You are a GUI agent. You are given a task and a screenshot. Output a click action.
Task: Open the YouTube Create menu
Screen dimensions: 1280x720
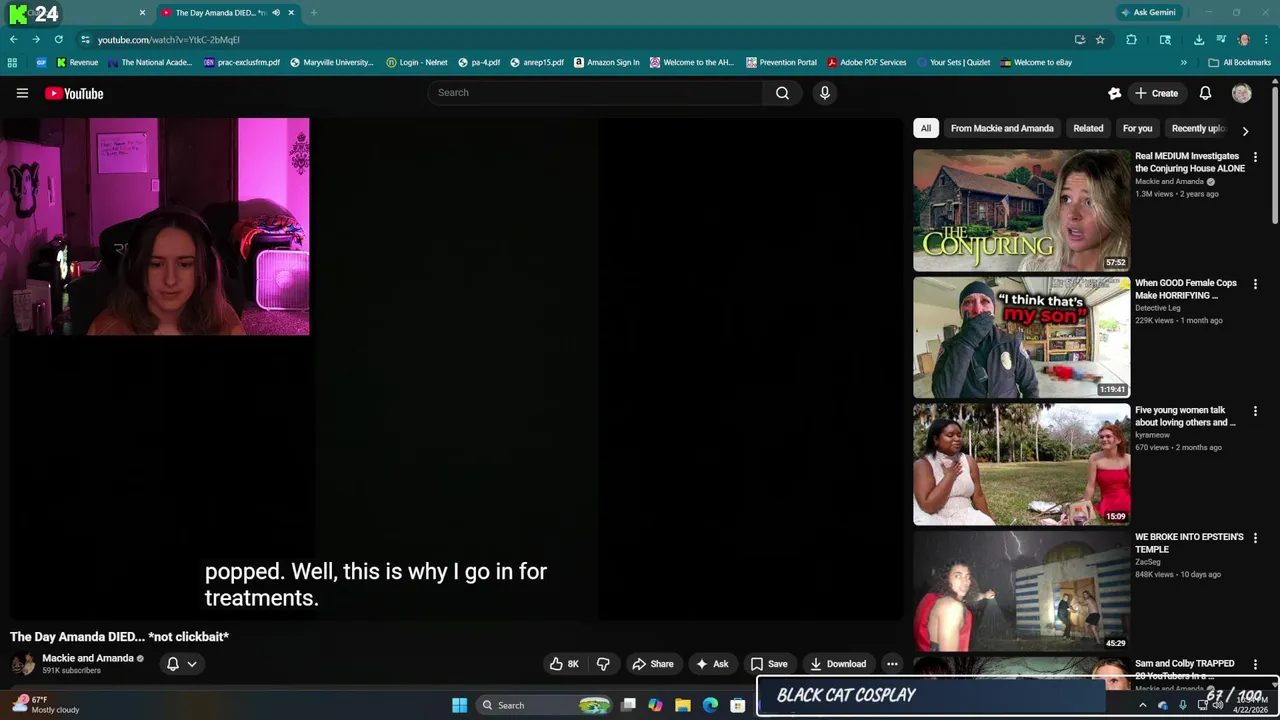click(1156, 93)
